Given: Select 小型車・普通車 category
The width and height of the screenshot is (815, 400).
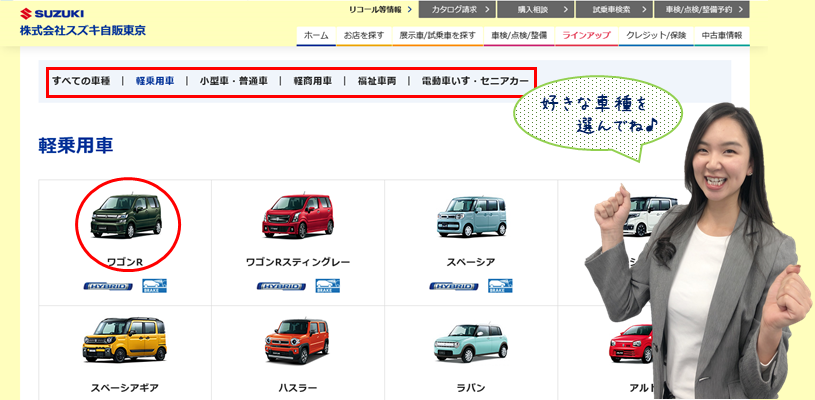Looking at the screenshot, I should [x=233, y=81].
